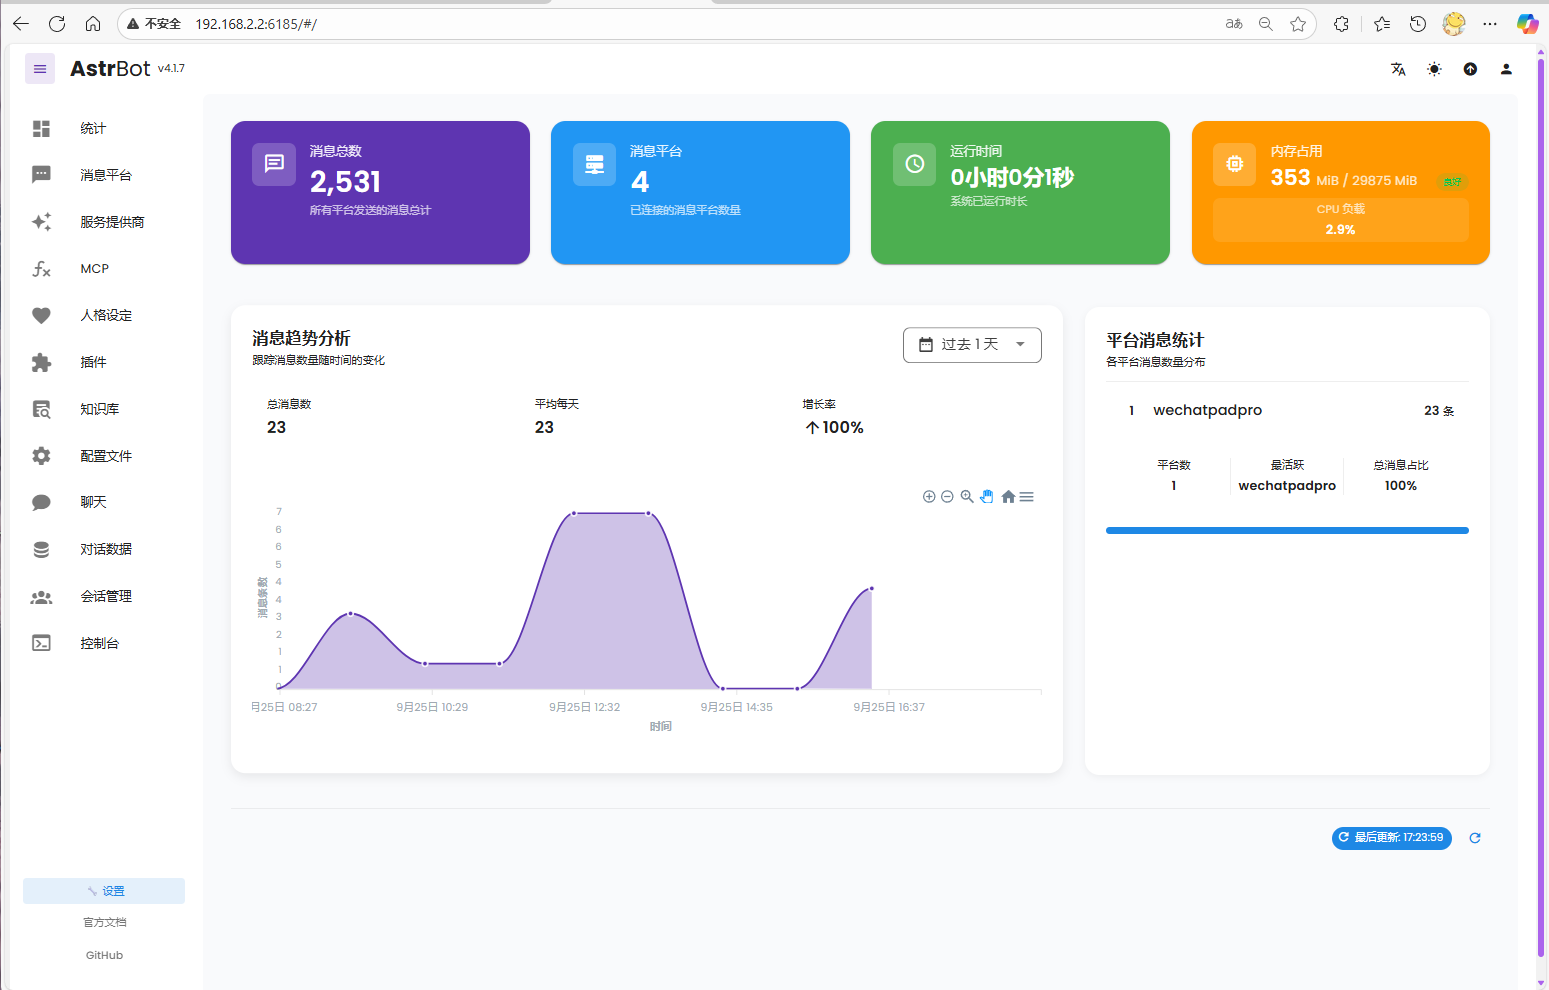Open 插件 page from the sidebar
The image size is (1549, 990).
click(93, 362)
